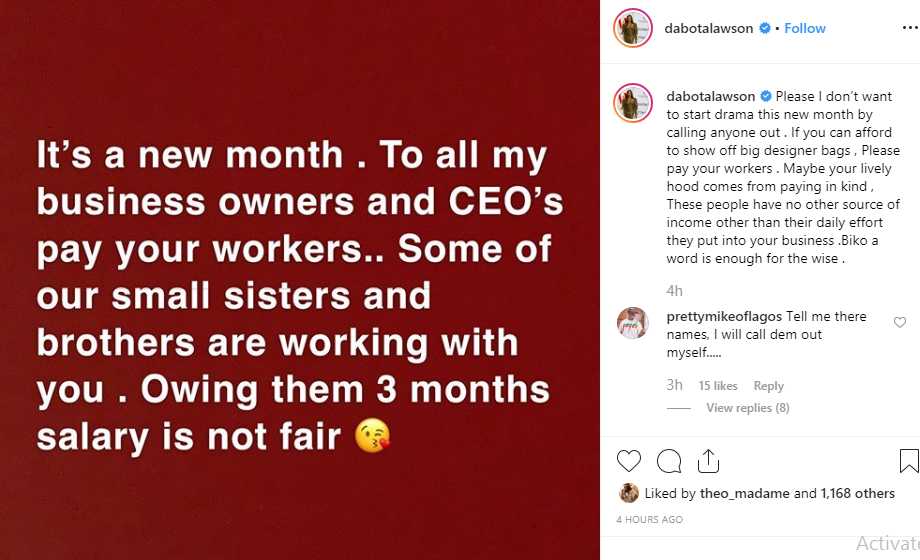Viewport: 920px width, 560px height.
Task: Share the post using the share icon
Action: (x=708, y=461)
